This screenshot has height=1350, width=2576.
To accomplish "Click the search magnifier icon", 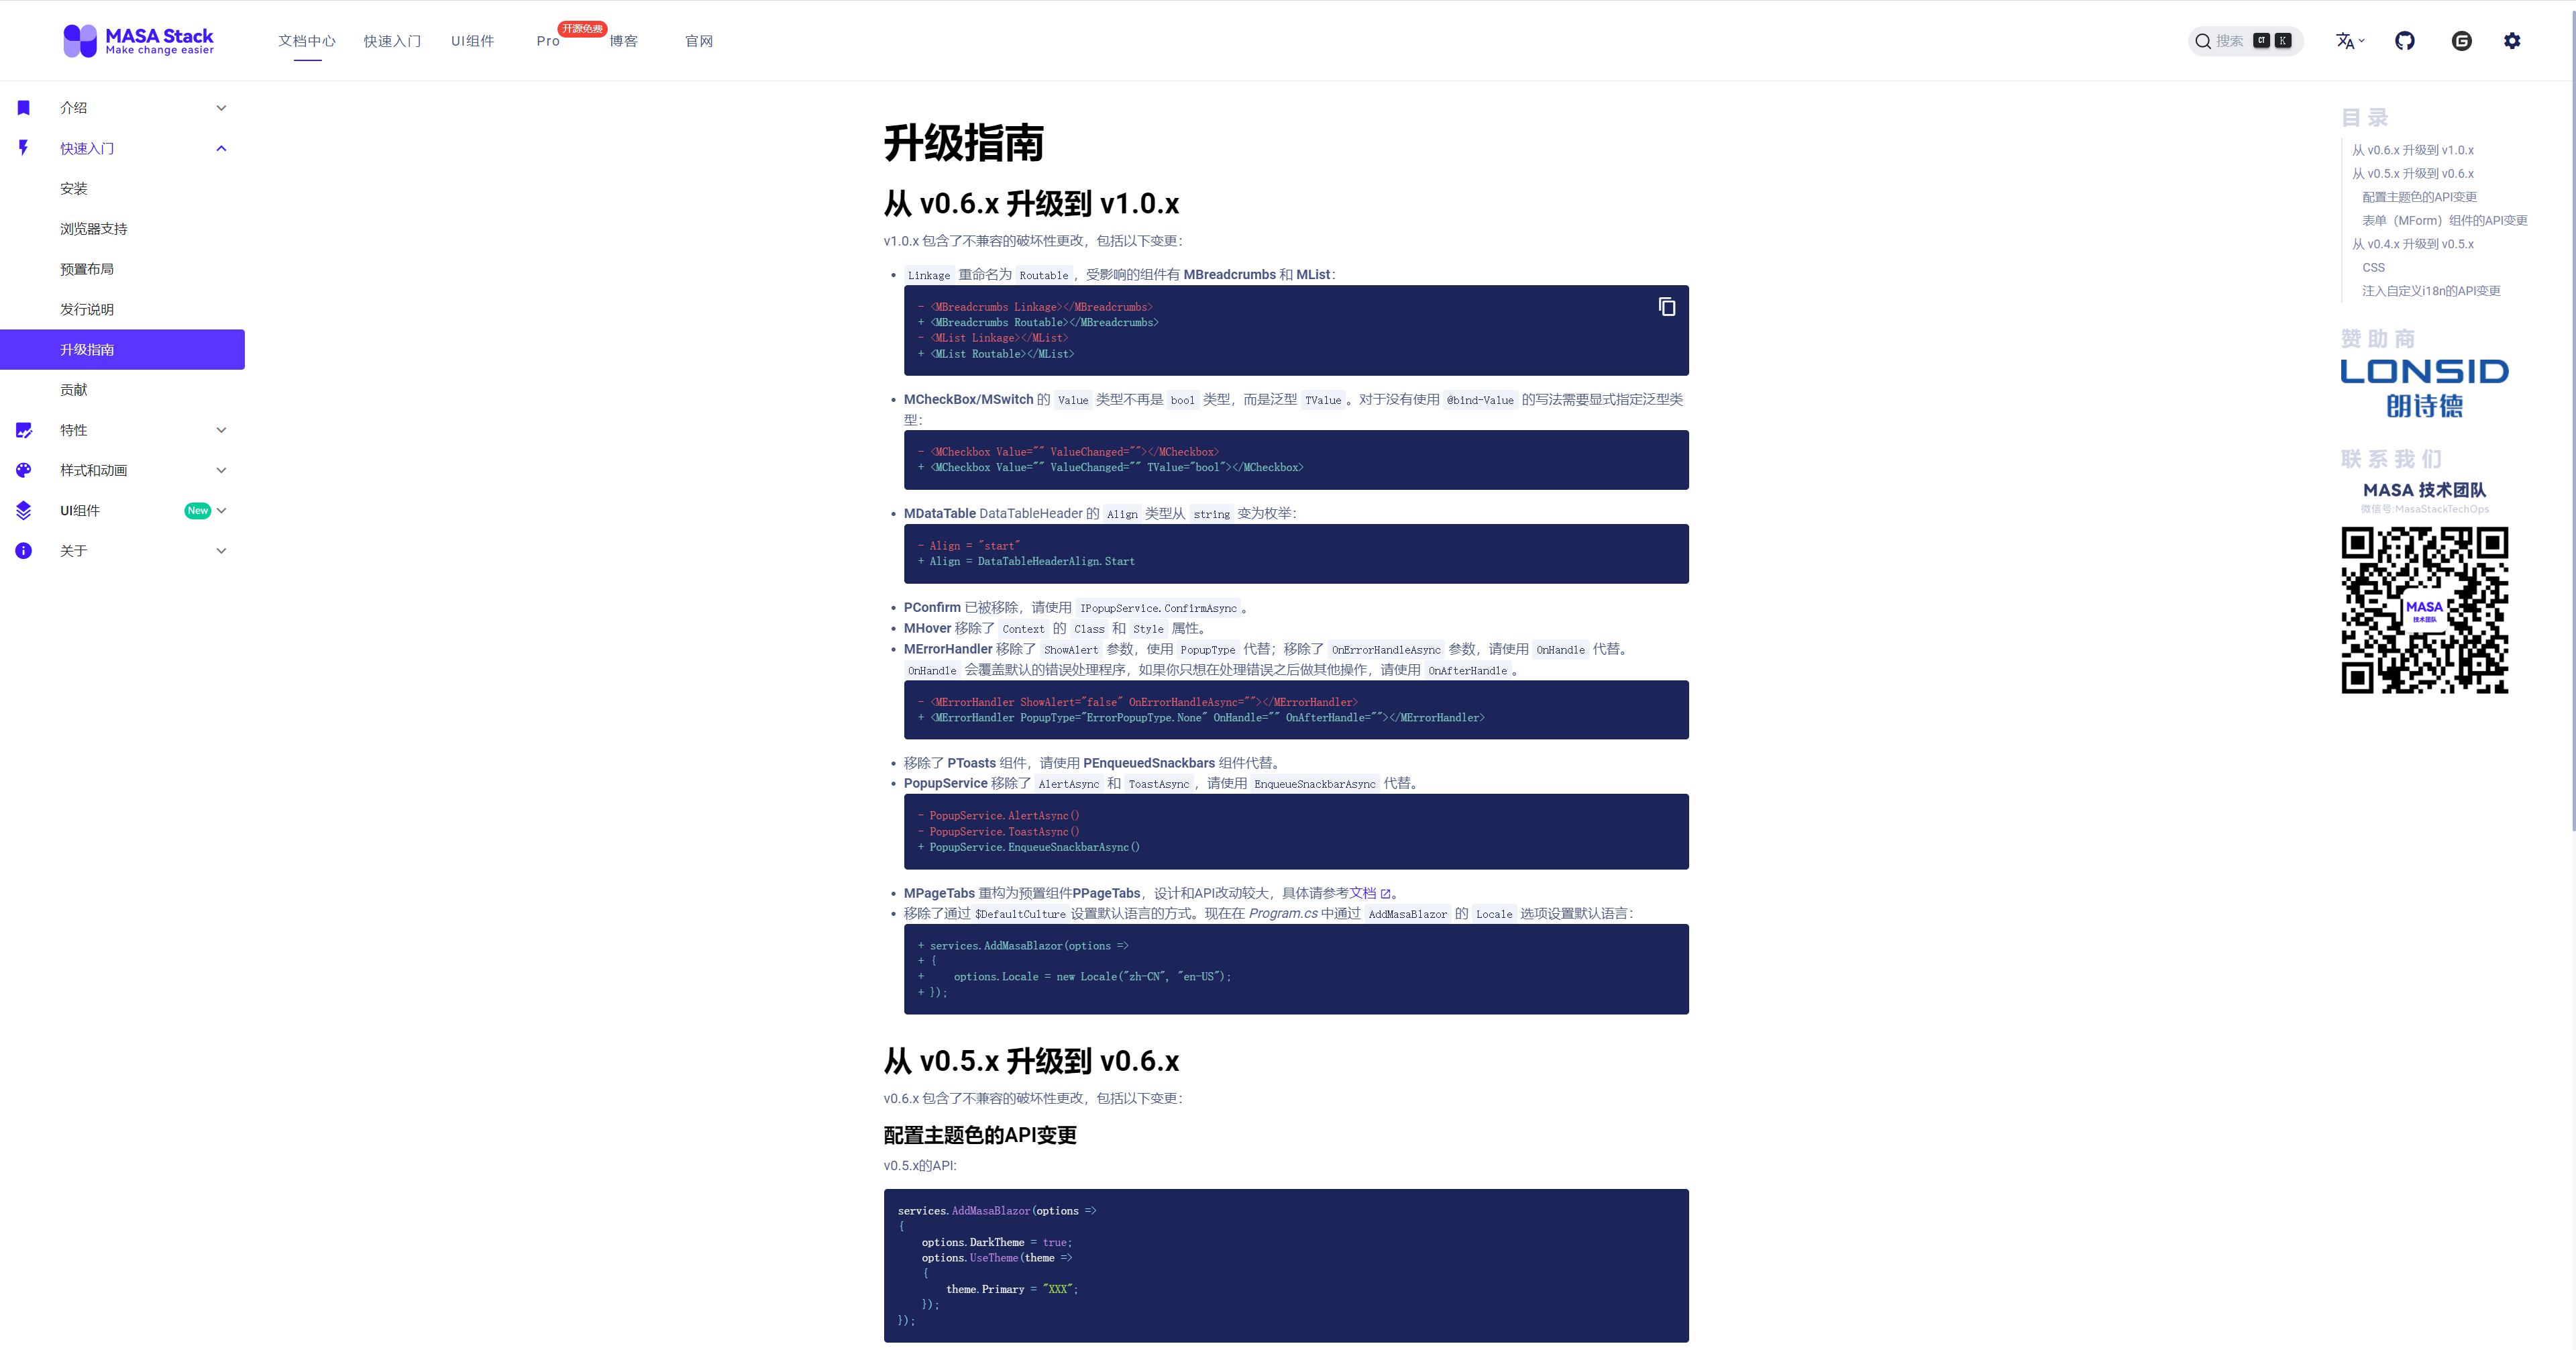I will point(2203,41).
